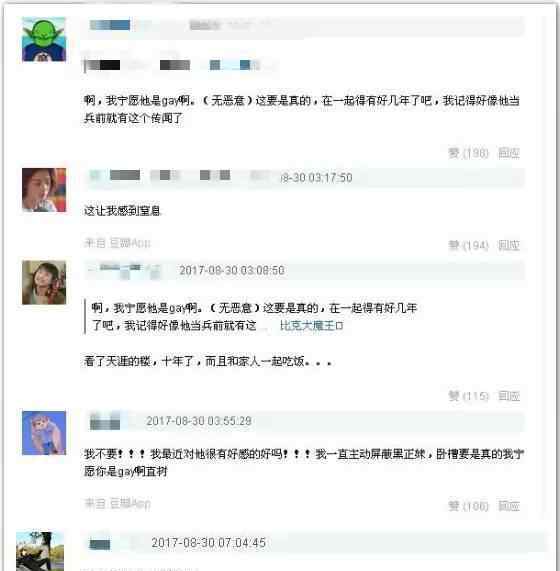The width and height of the screenshot is (560, 571).
Task: Reply via 回应 next to 赞 (115)
Action: (509, 396)
